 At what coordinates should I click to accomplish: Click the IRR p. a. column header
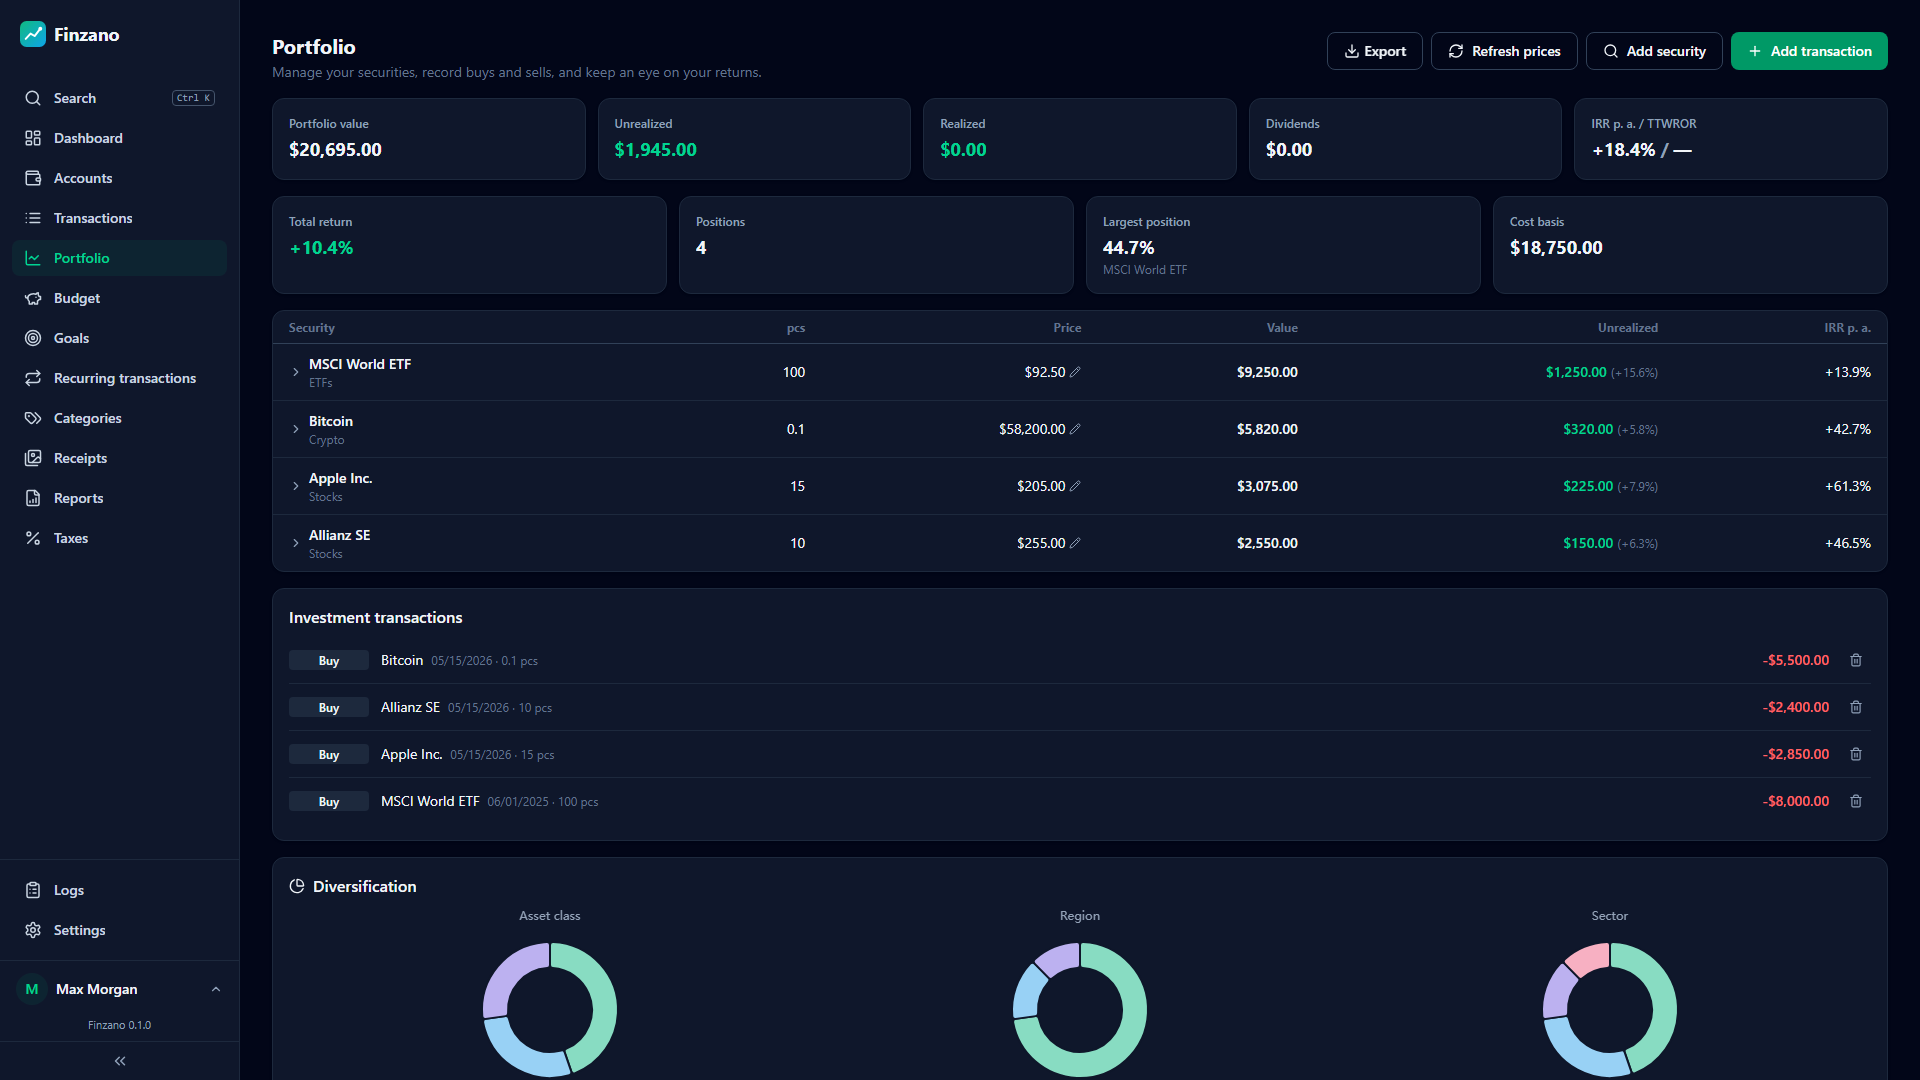click(1847, 328)
